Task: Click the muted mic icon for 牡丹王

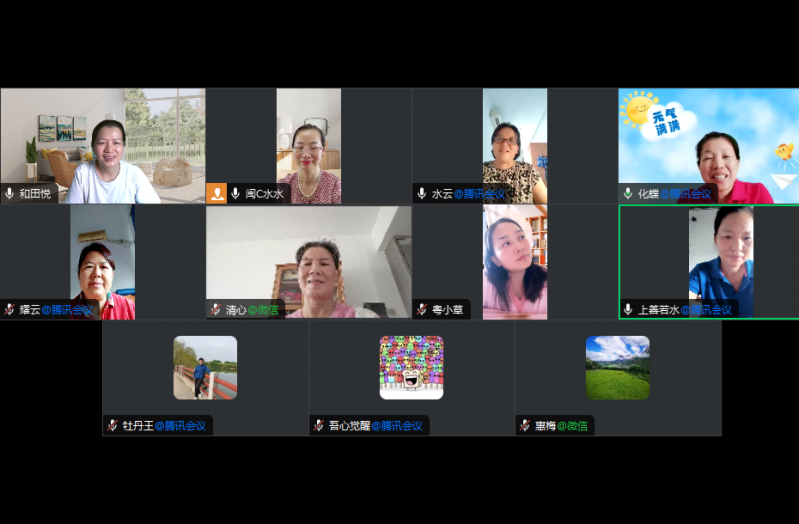Action: click(x=113, y=426)
